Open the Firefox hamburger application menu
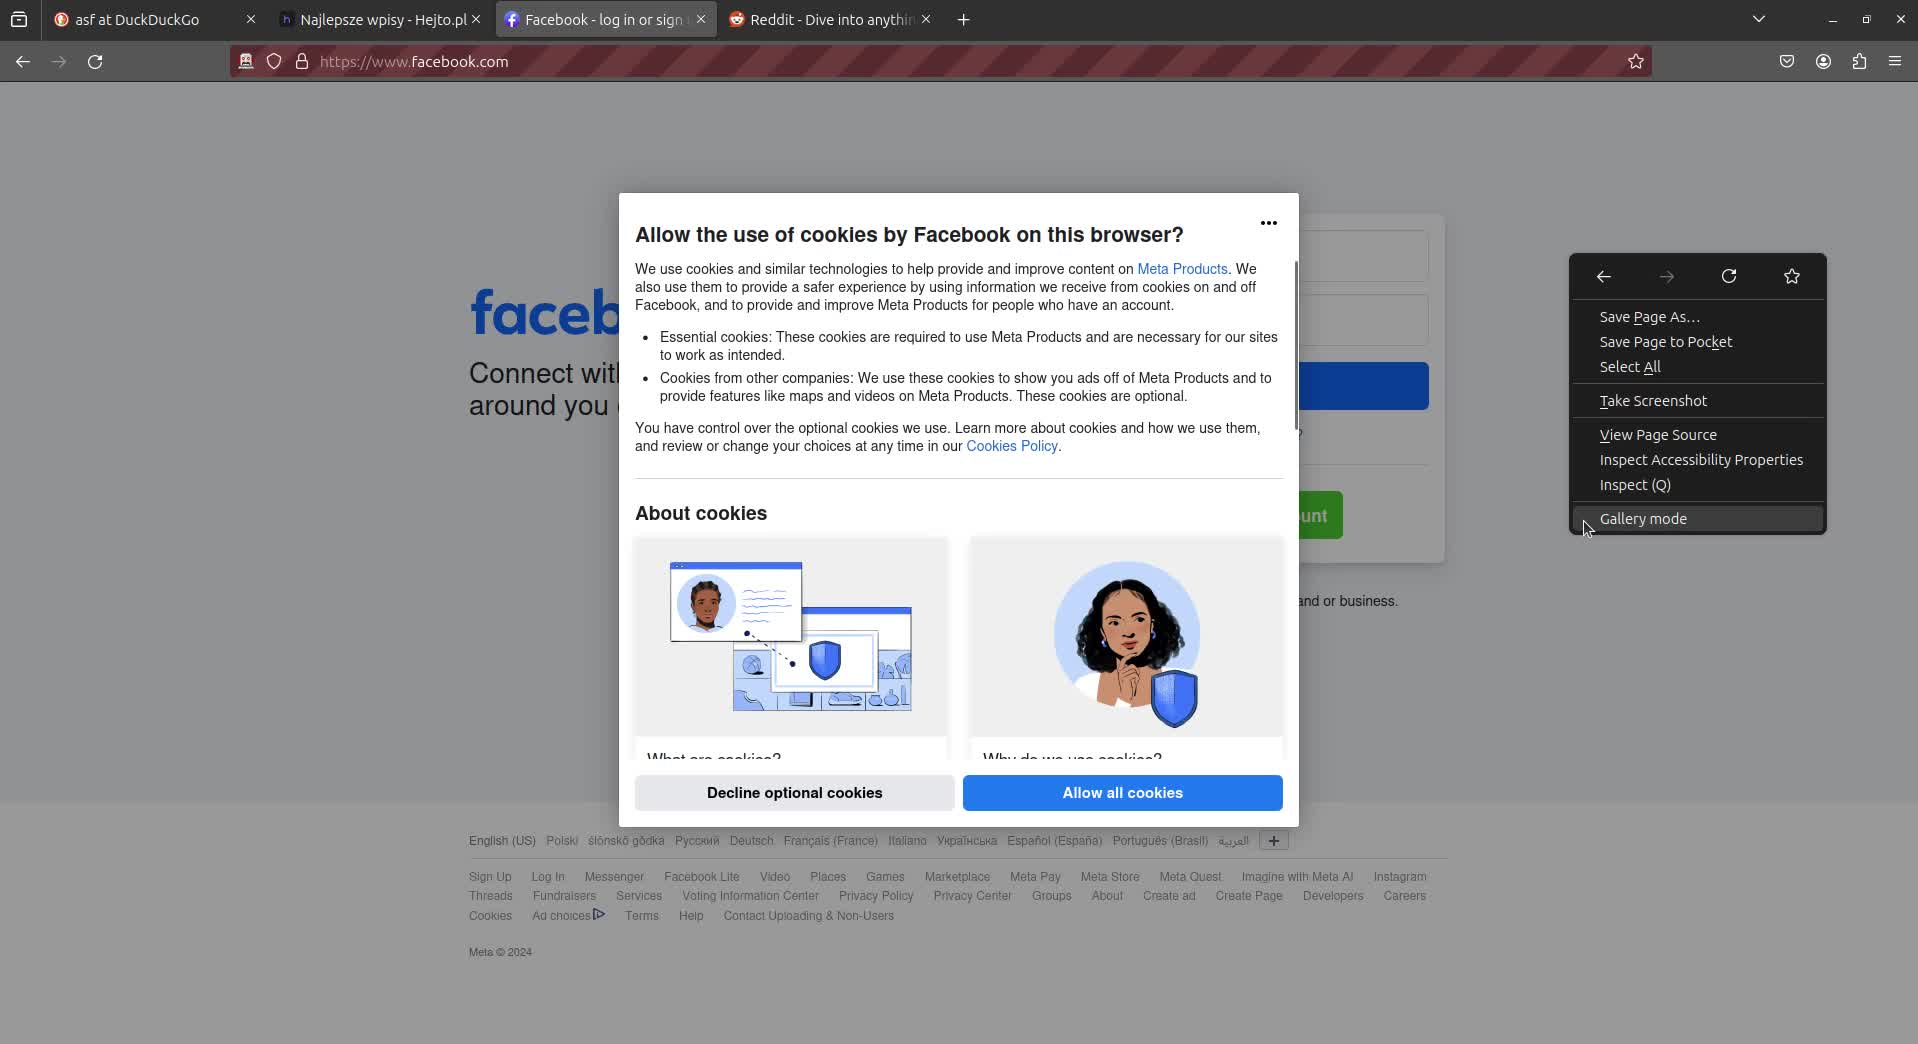 1895,62
